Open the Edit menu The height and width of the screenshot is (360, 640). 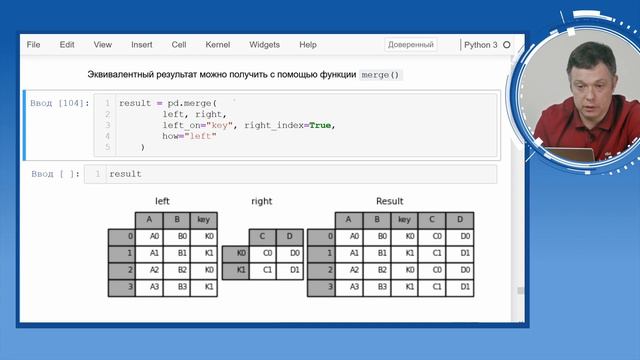pos(67,45)
